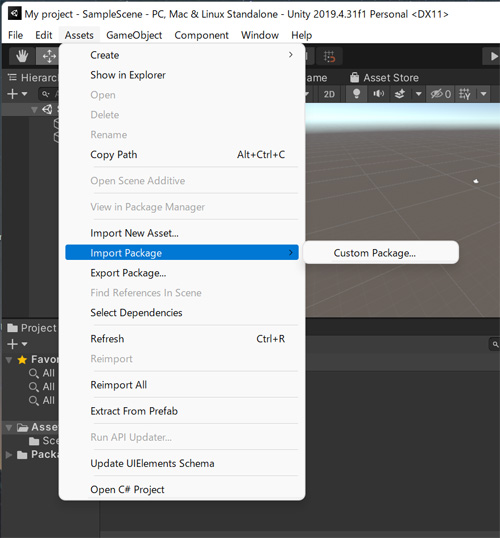
Task: Select third All search under Favorites
Action: click(x=42, y=400)
